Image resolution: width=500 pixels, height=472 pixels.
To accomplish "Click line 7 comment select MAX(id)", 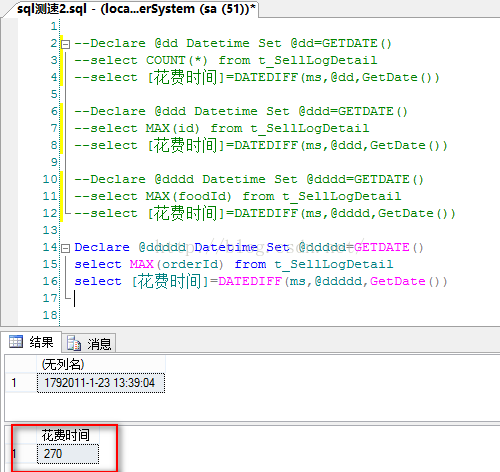I will pyautogui.click(x=222, y=128).
